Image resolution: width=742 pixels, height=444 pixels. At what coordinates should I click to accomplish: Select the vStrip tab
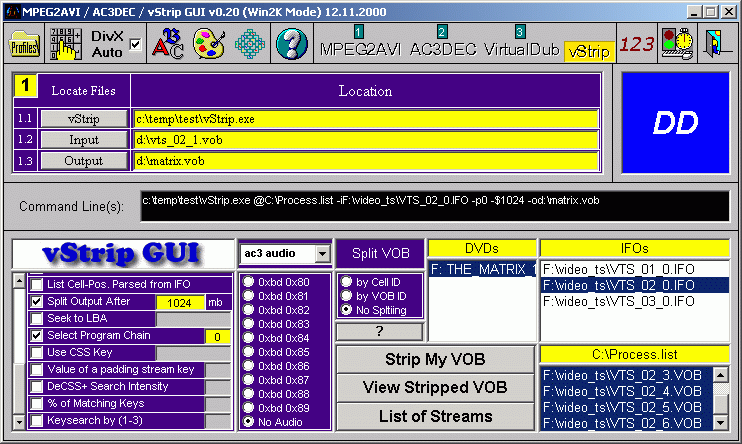[589, 51]
